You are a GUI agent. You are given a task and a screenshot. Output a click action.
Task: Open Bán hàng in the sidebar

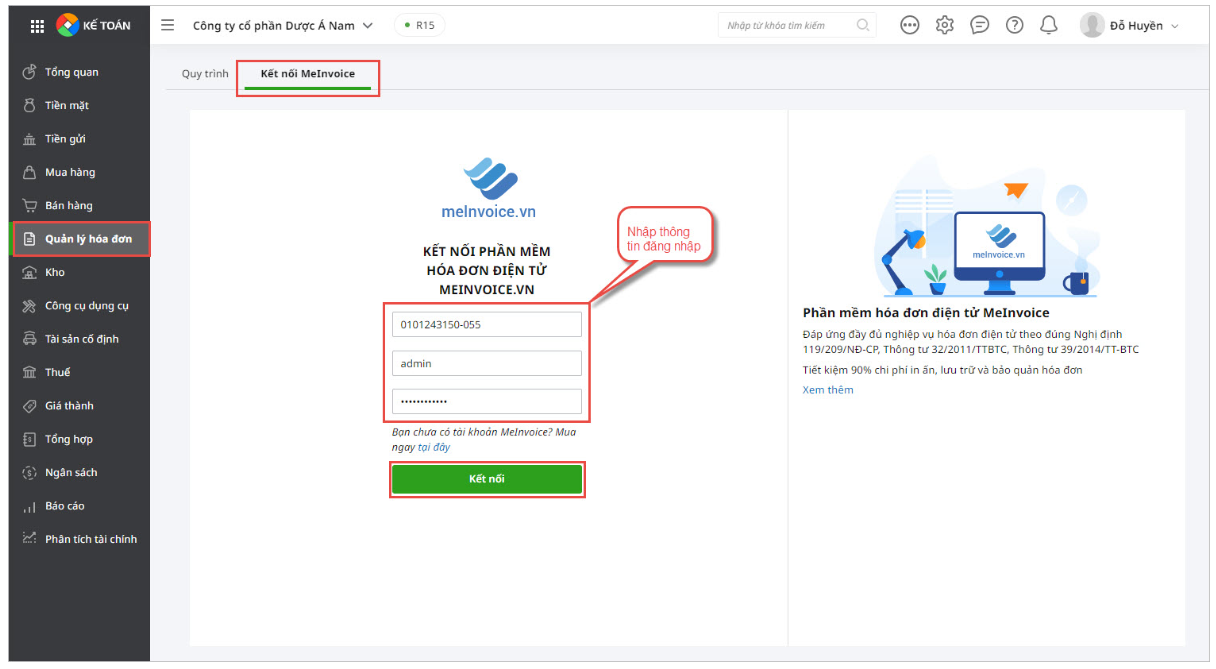[x=79, y=205]
